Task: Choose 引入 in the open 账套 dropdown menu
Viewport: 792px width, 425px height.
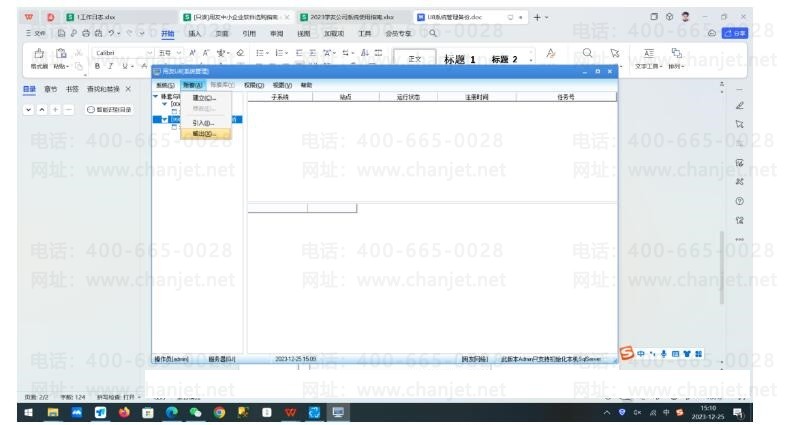Action: tap(204, 123)
